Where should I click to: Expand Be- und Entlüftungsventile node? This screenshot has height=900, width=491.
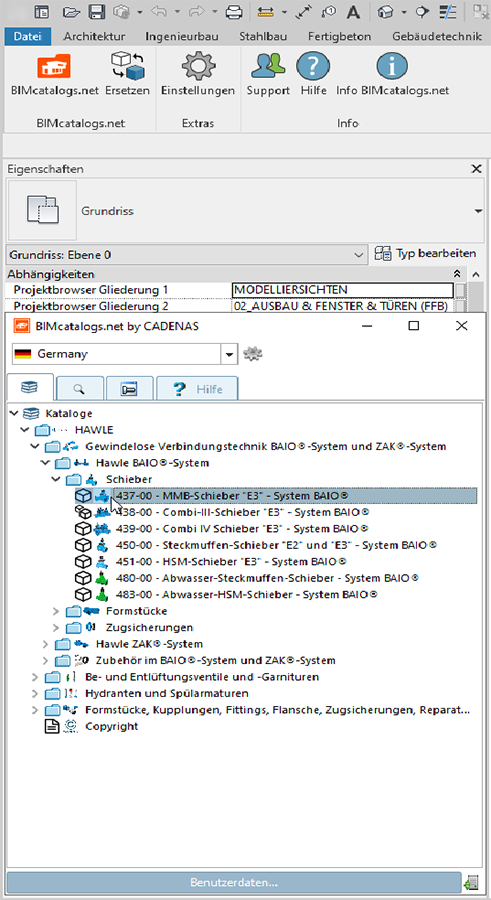(34, 677)
